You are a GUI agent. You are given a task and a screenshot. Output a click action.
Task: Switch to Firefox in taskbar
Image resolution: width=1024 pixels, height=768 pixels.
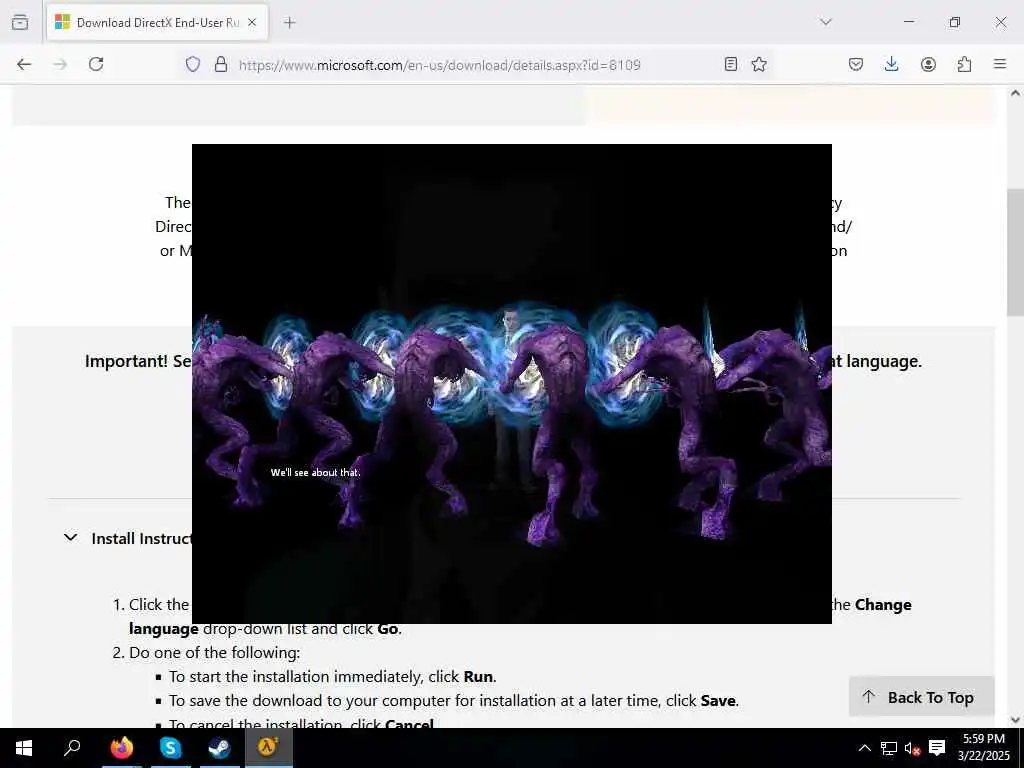(x=121, y=748)
